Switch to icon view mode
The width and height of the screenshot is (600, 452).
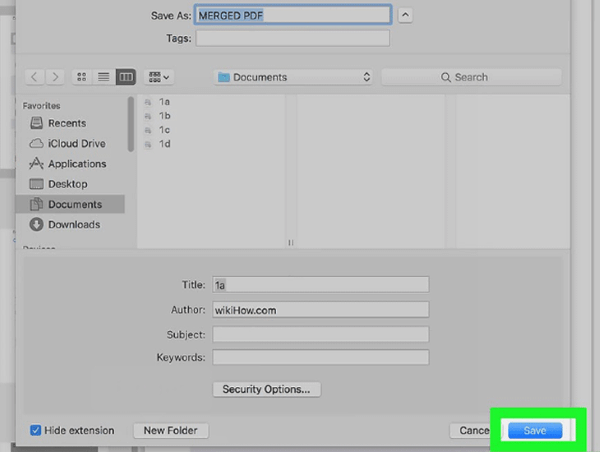point(83,77)
